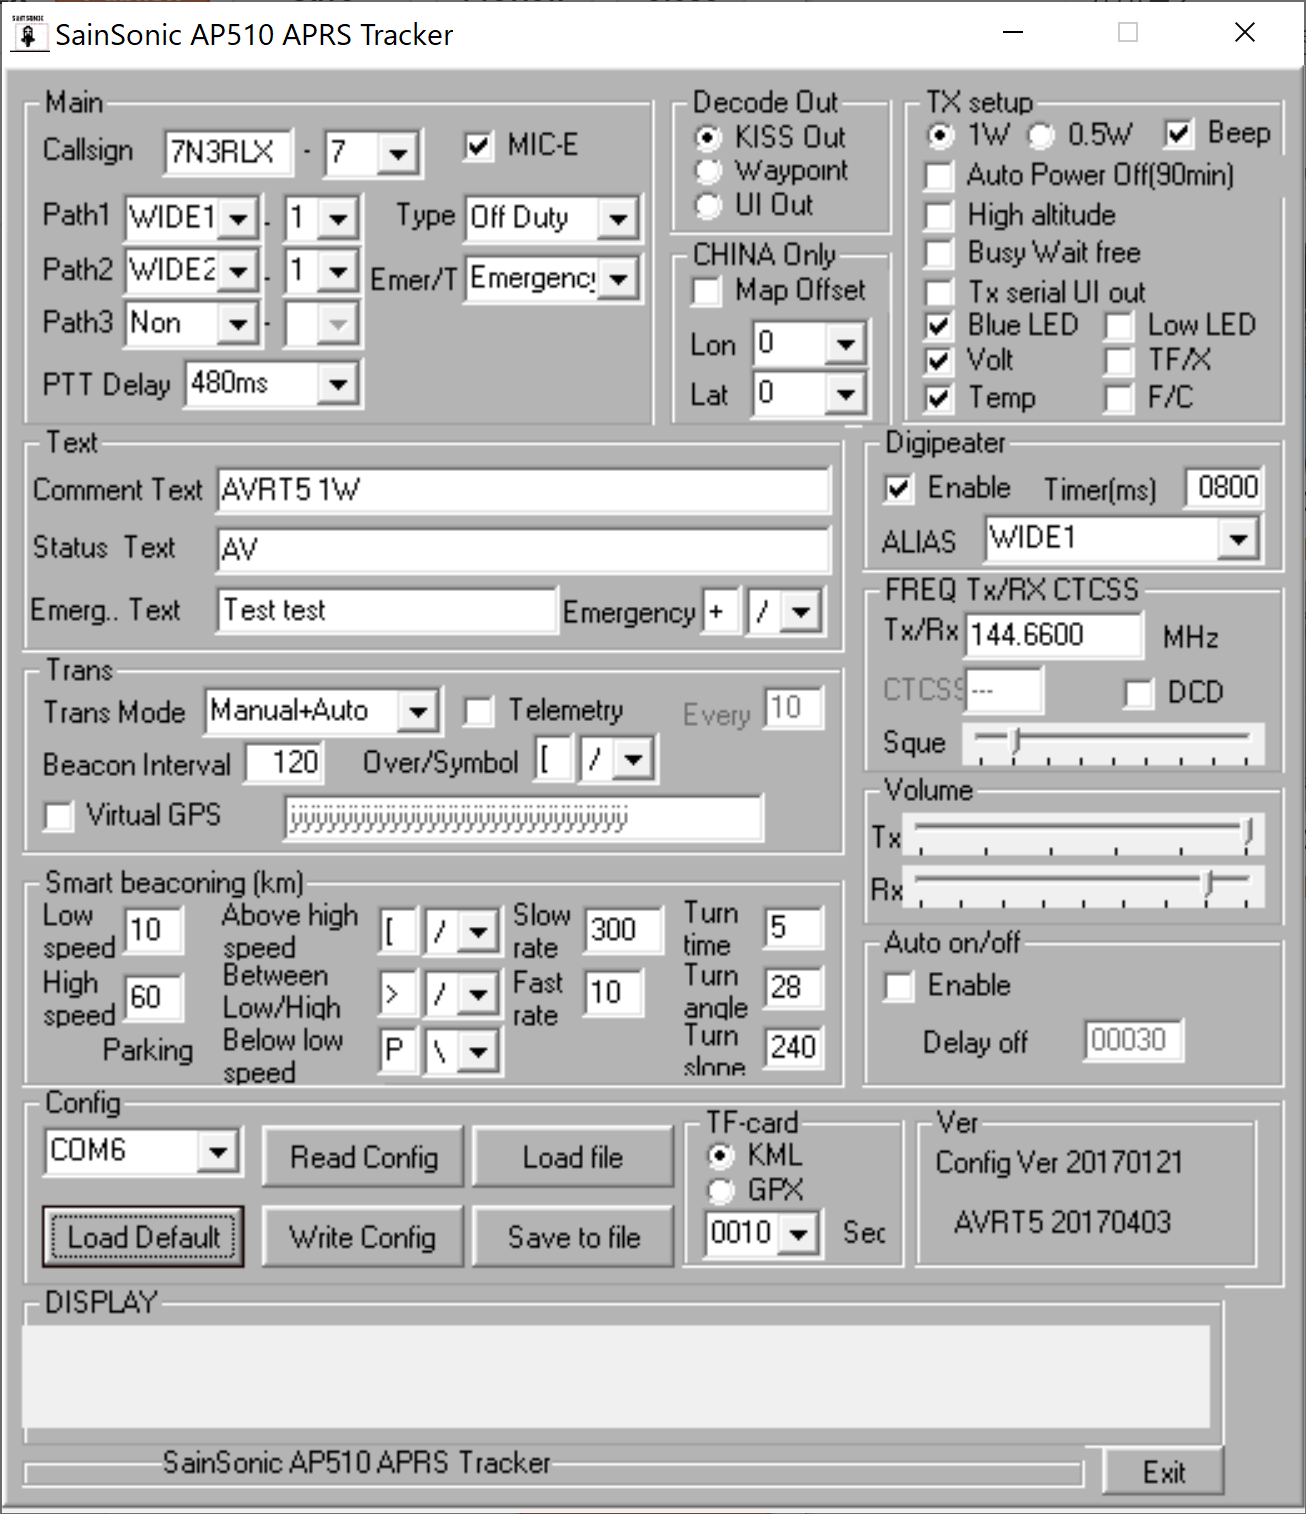This screenshot has height=1514, width=1306.
Task: Enable the TF/X checkbox
Action: 1119,360
